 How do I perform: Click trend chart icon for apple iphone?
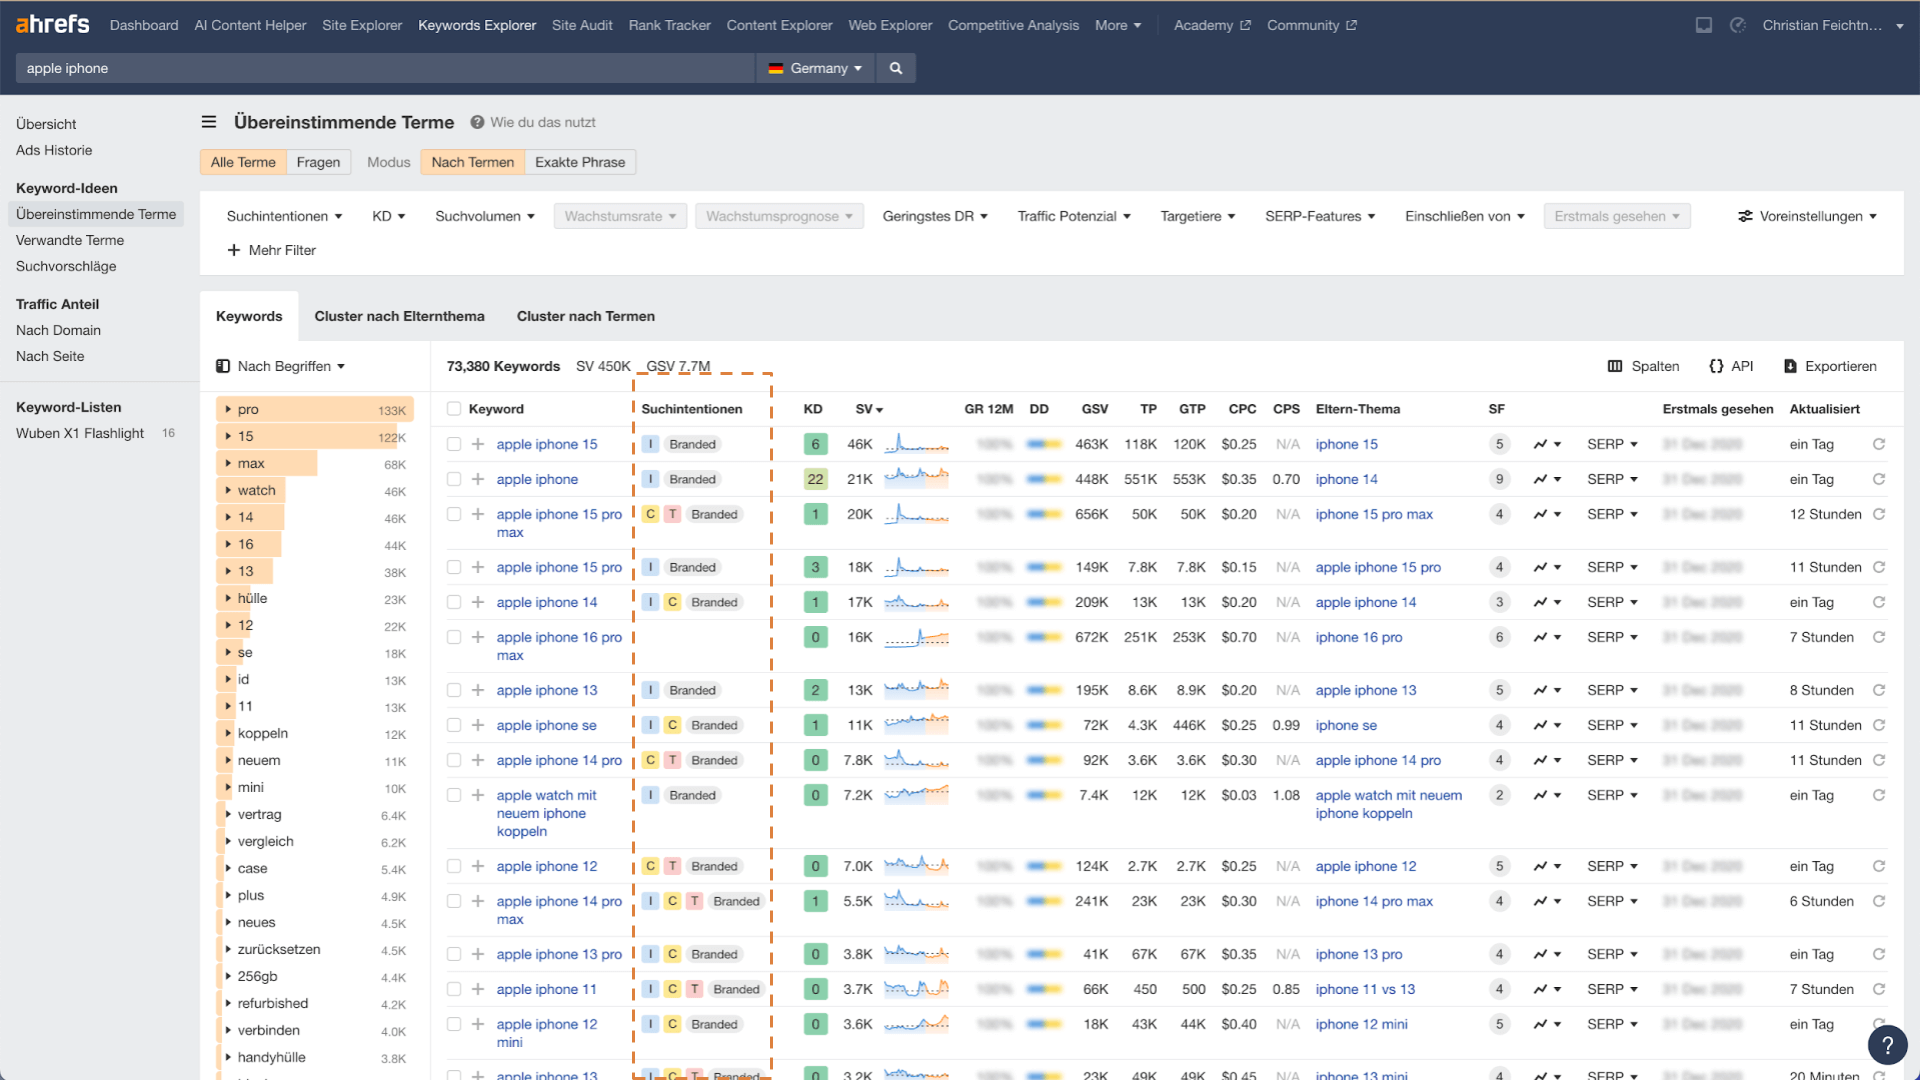1541,479
